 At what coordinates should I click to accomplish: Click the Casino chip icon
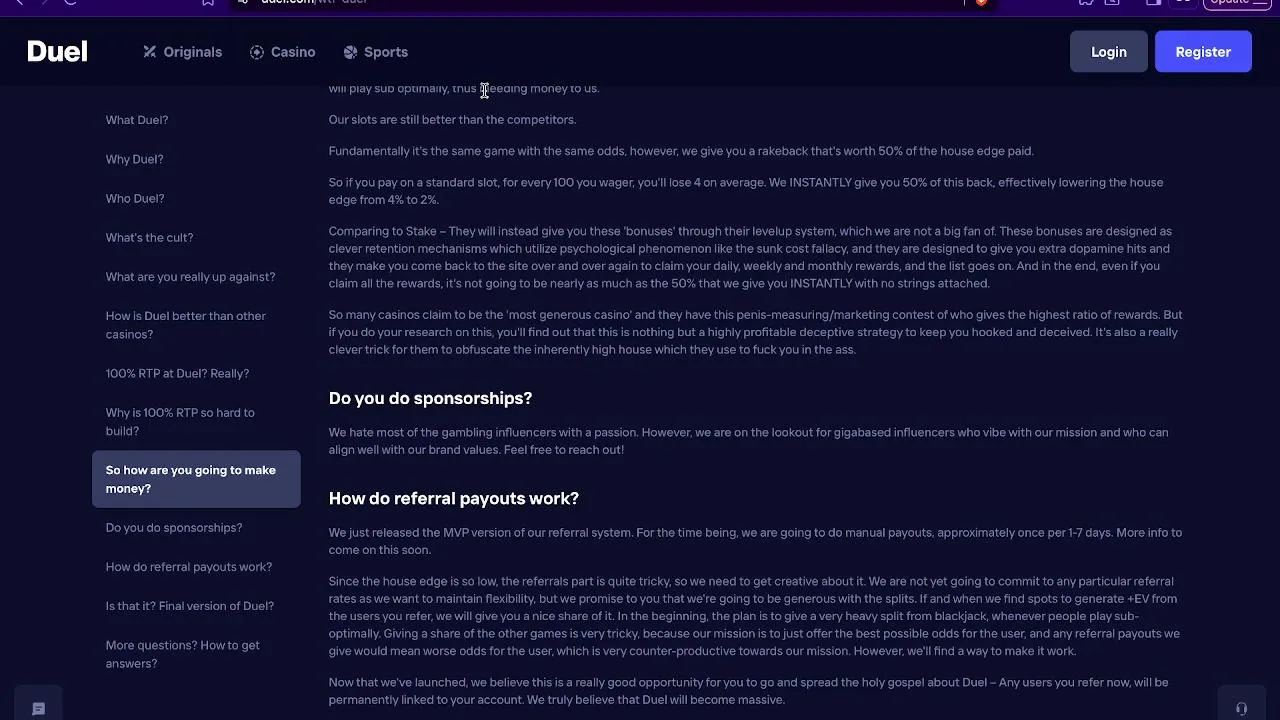click(257, 52)
